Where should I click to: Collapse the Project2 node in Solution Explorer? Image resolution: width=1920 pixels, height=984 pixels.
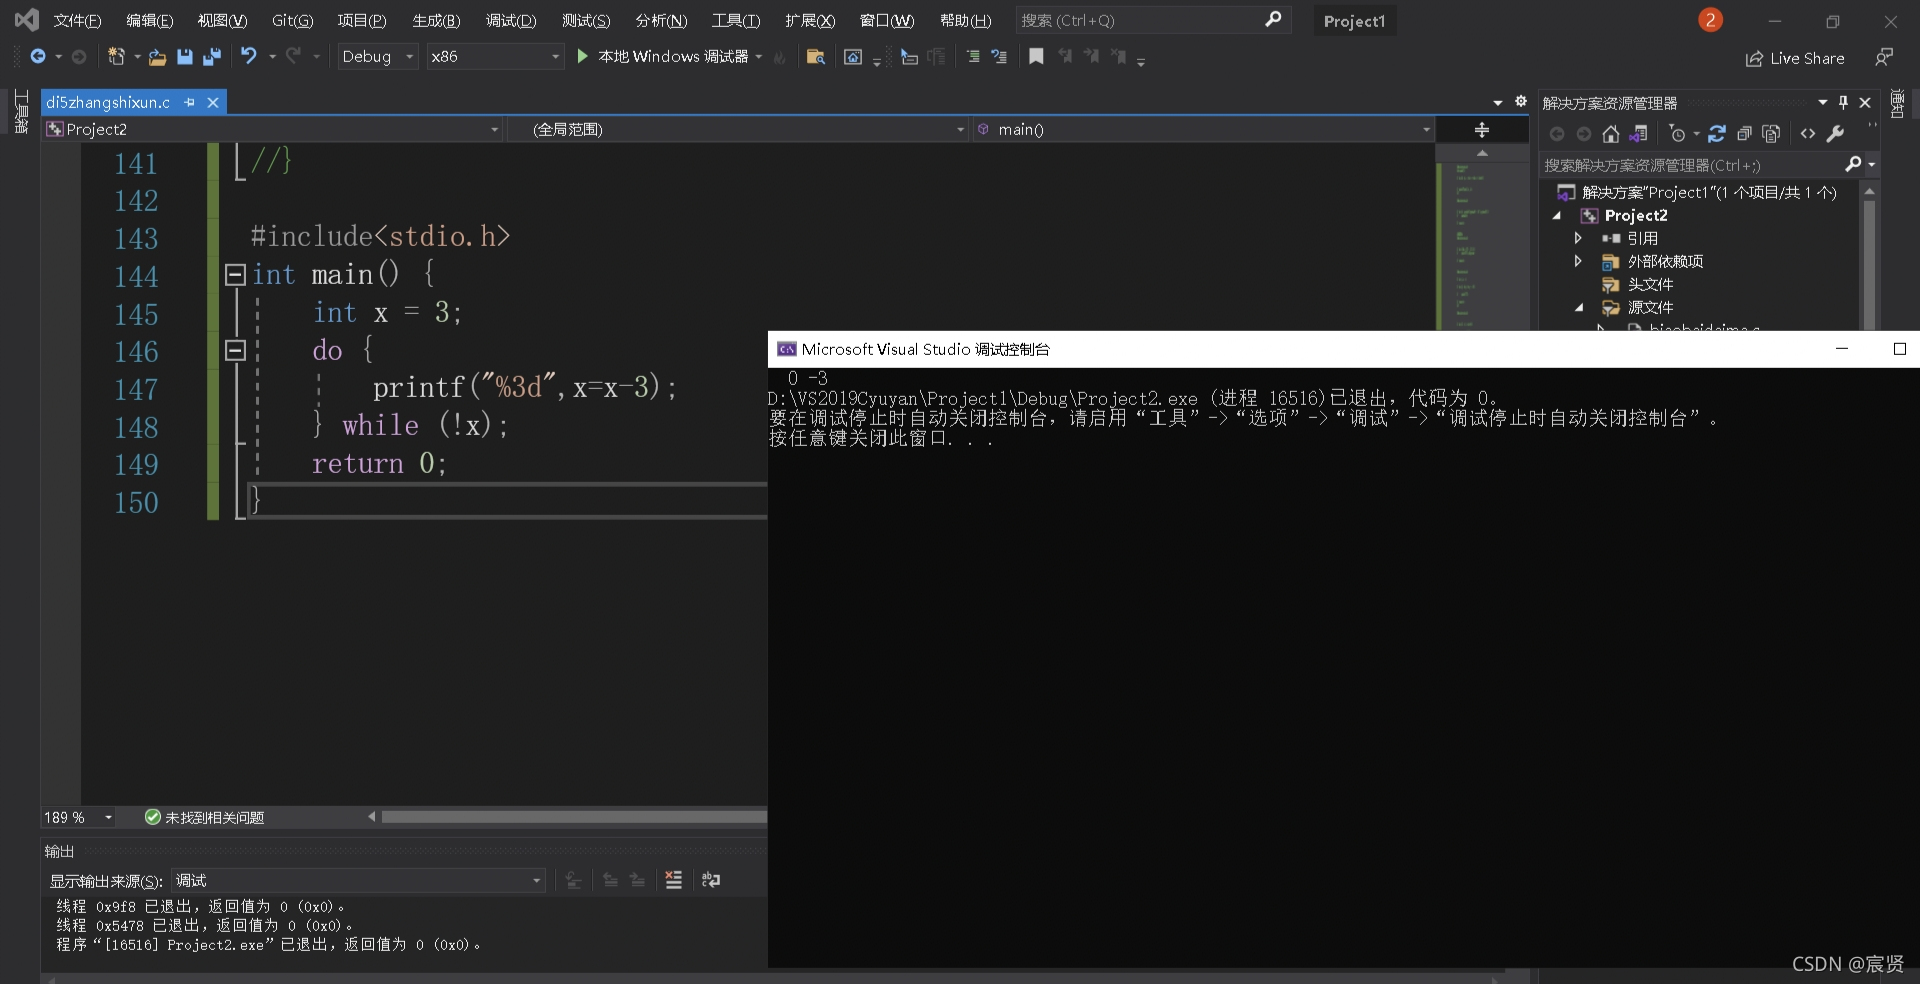[x=1557, y=216]
